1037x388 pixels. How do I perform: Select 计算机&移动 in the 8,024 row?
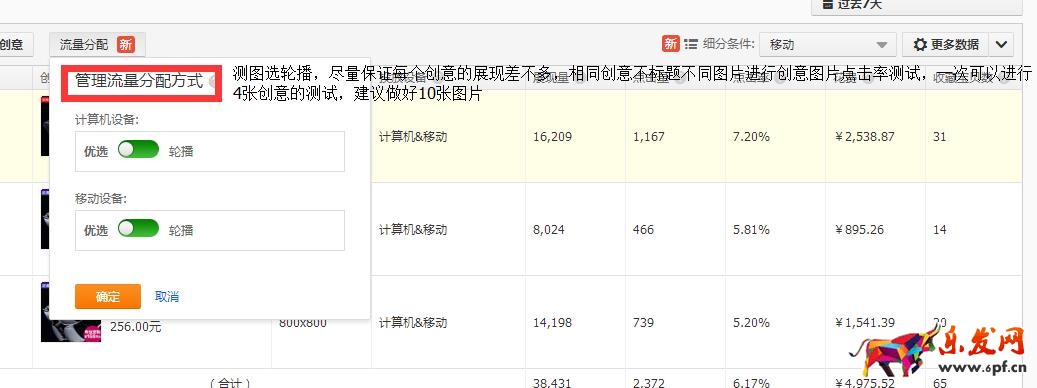tap(413, 229)
